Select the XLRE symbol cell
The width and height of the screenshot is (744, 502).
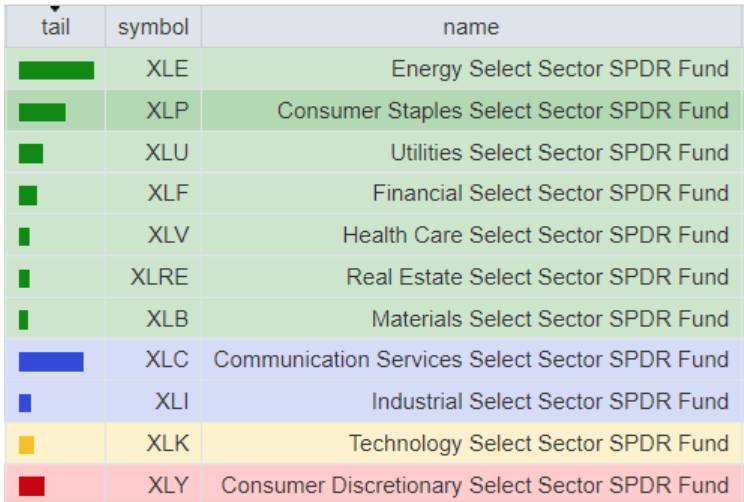point(159,277)
